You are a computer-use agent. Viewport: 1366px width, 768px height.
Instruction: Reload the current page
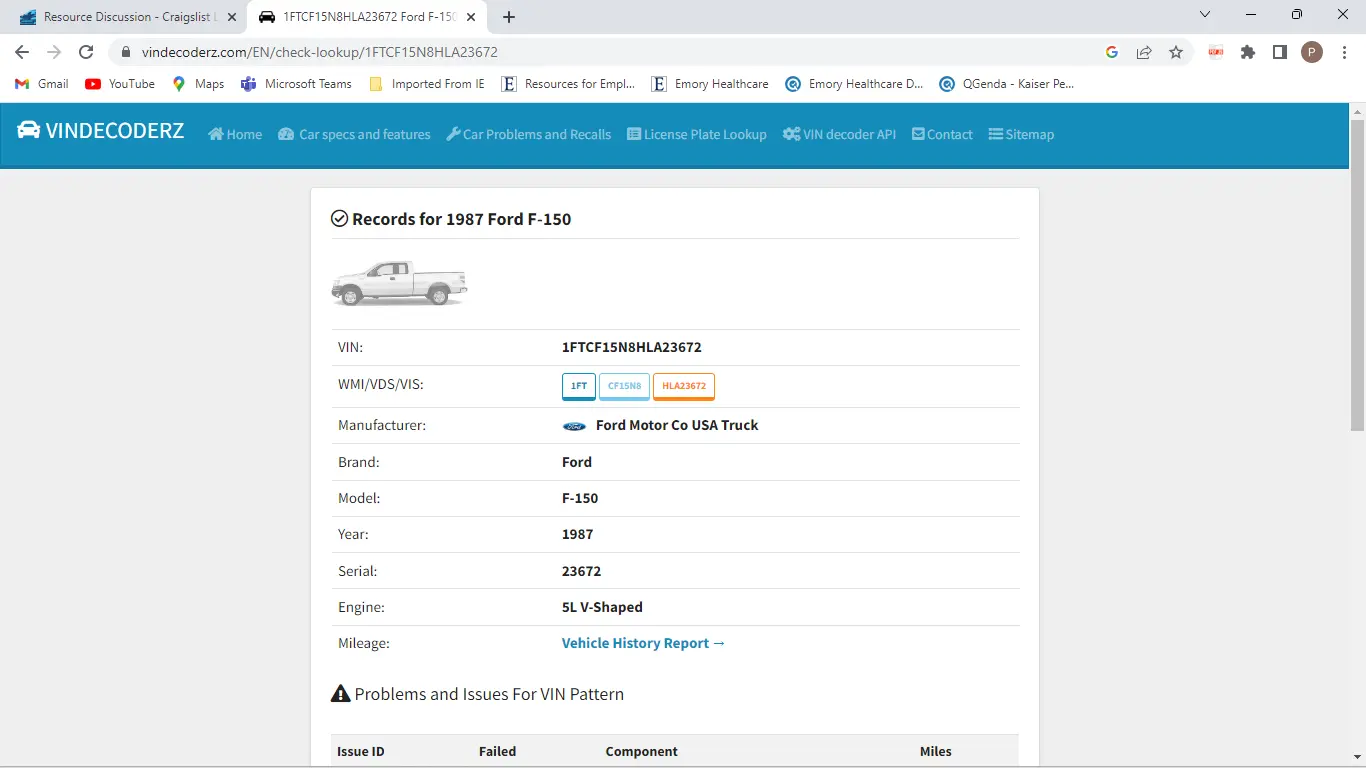tap(86, 52)
